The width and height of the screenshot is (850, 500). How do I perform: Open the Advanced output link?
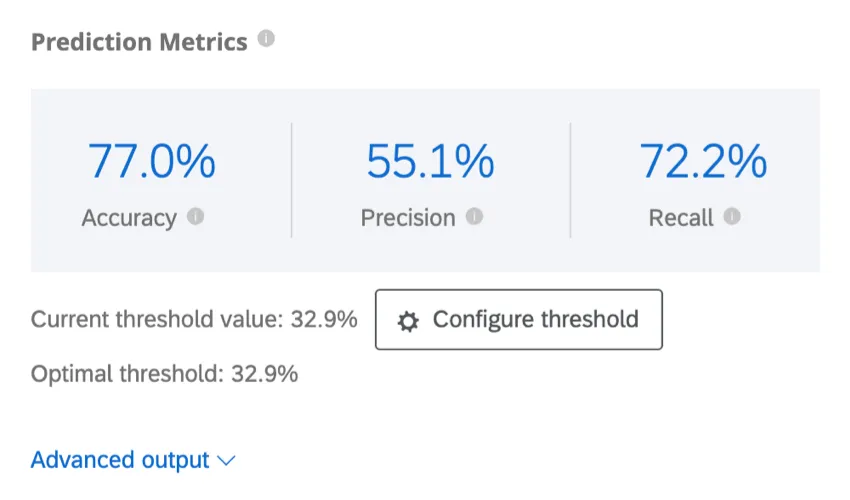click(x=120, y=460)
